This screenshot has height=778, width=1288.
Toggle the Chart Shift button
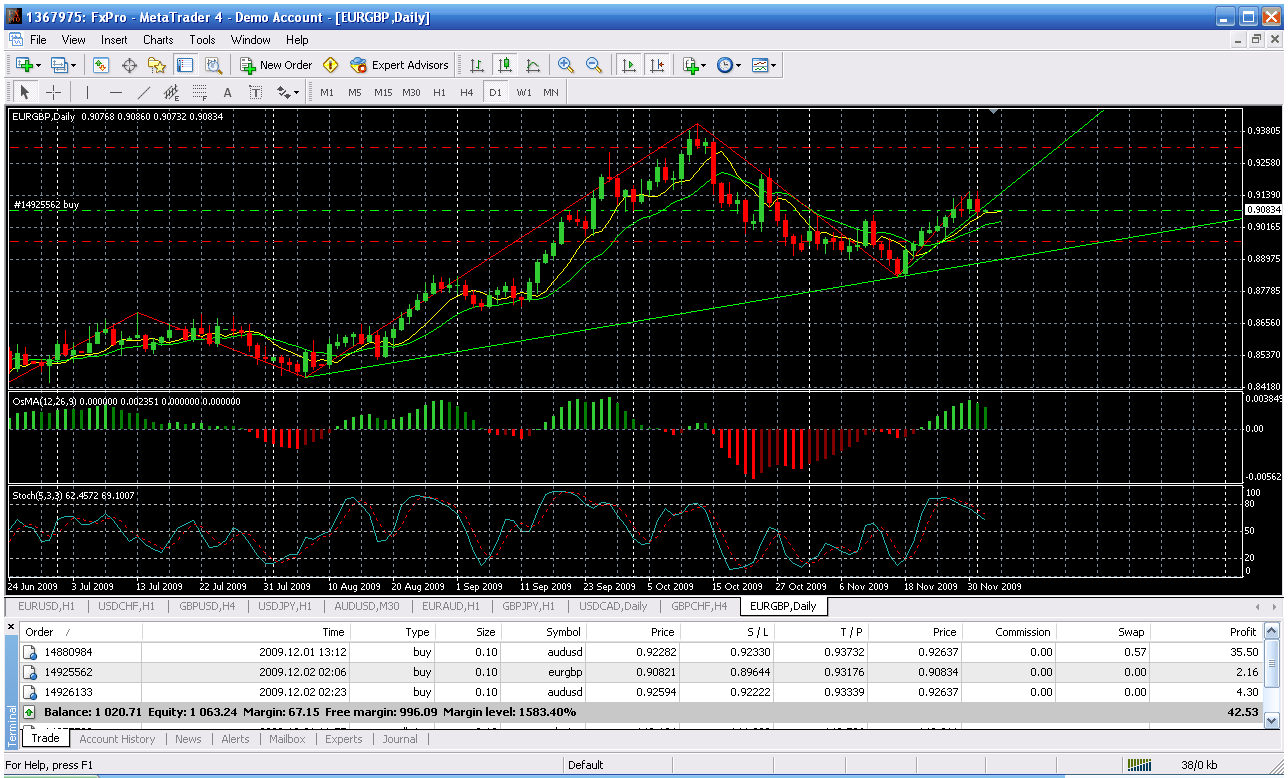click(656, 65)
